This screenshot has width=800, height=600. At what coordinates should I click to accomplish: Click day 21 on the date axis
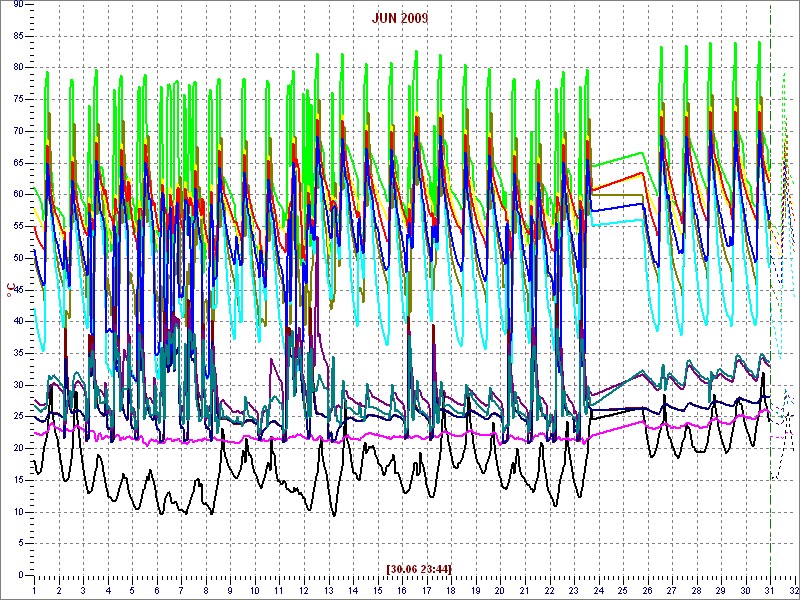(x=525, y=590)
